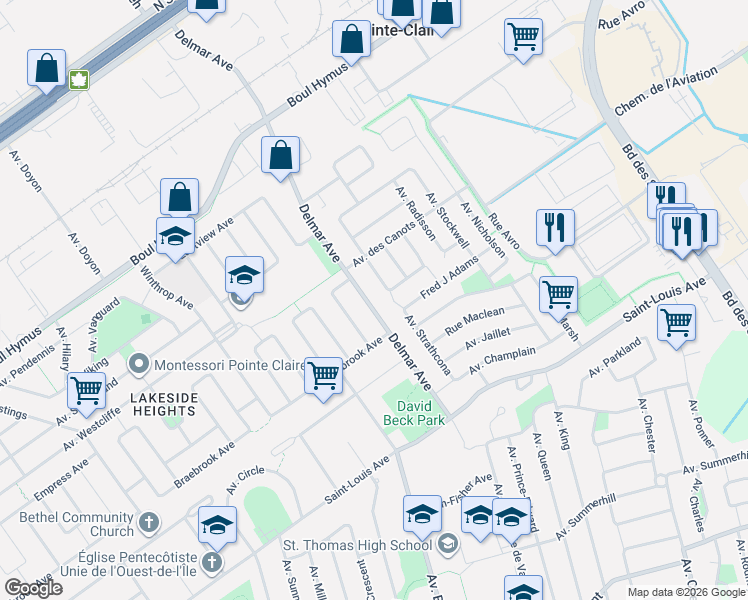Click the Montessori Pointe Claire text label
Viewport: 748px width, 600px height.
231,365
